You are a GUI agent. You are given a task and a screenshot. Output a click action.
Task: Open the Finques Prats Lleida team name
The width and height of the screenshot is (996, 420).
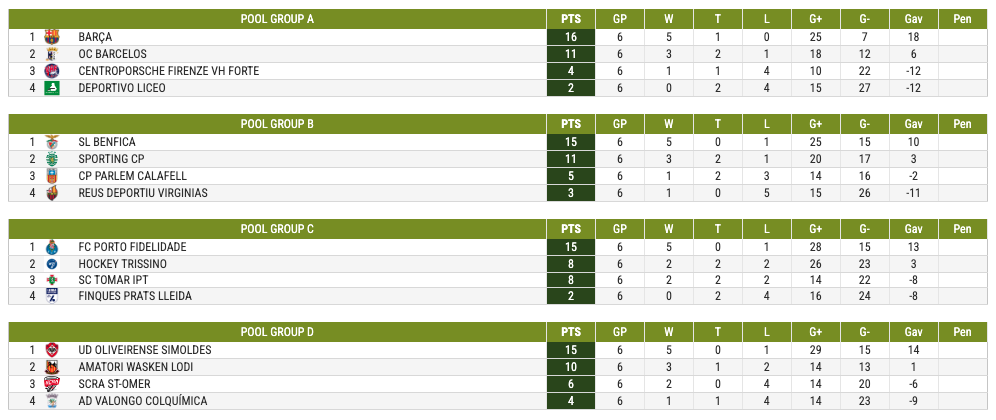point(135,296)
